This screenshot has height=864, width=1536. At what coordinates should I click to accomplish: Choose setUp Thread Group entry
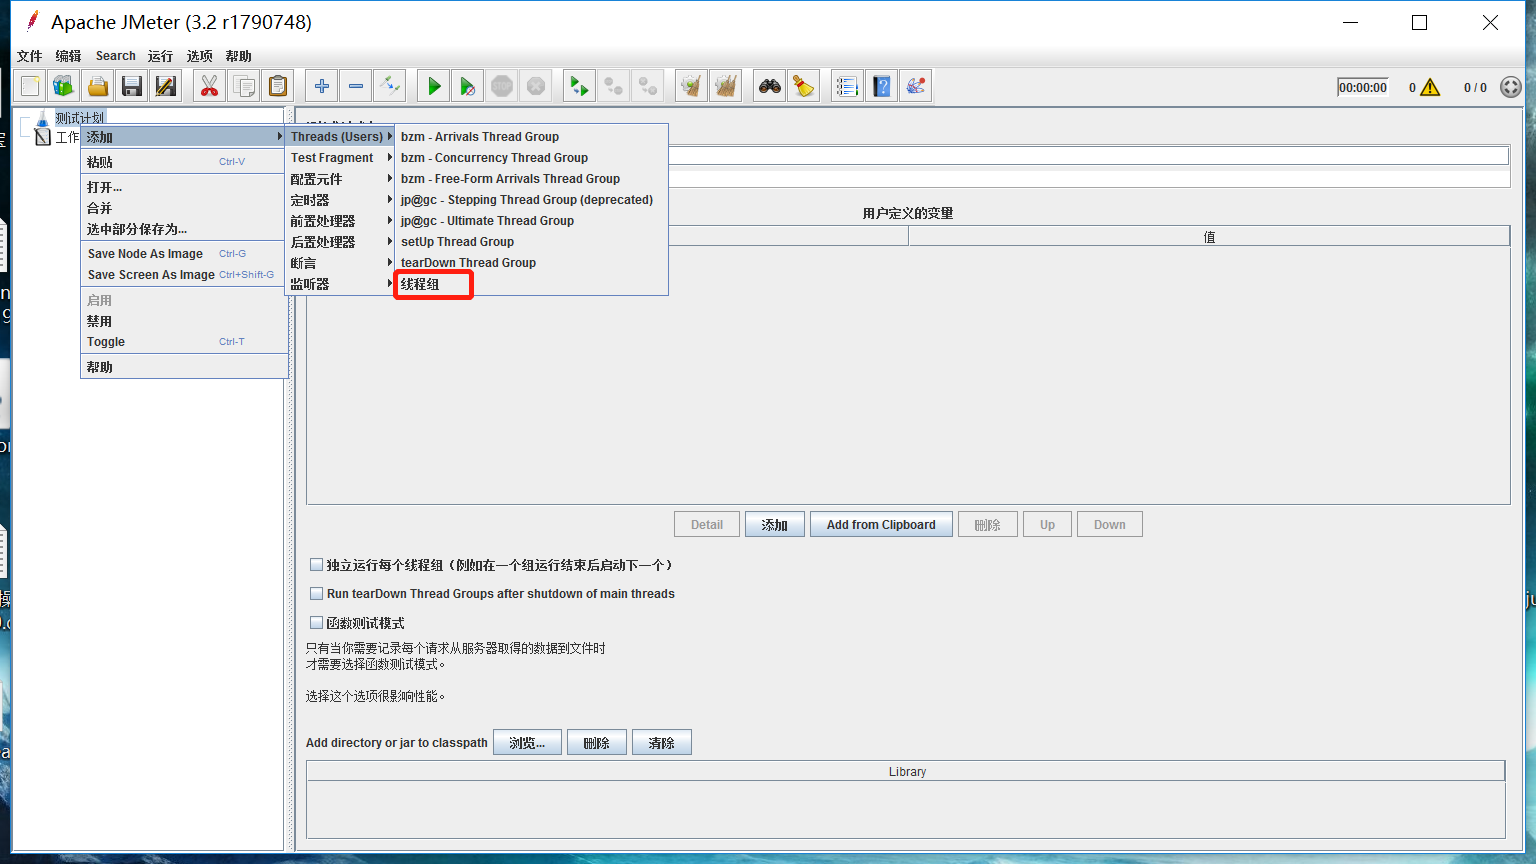(532, 242)
